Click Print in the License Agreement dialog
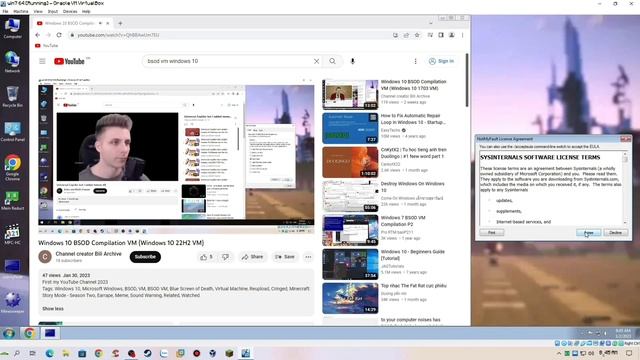 pos(492,232)
